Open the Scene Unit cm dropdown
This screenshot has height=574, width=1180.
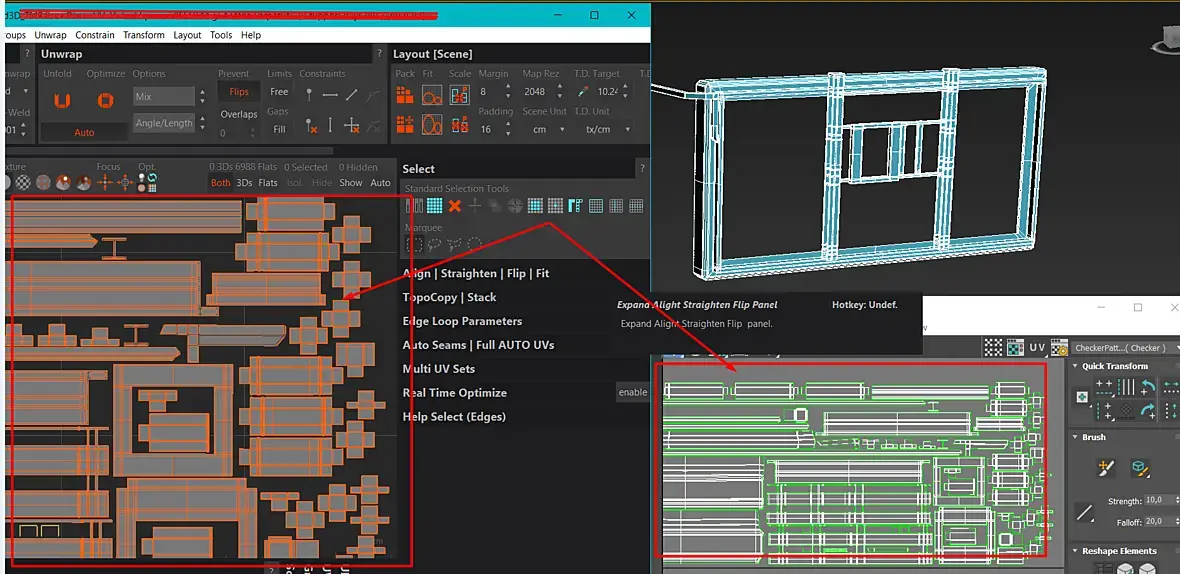tap(545, 130)
